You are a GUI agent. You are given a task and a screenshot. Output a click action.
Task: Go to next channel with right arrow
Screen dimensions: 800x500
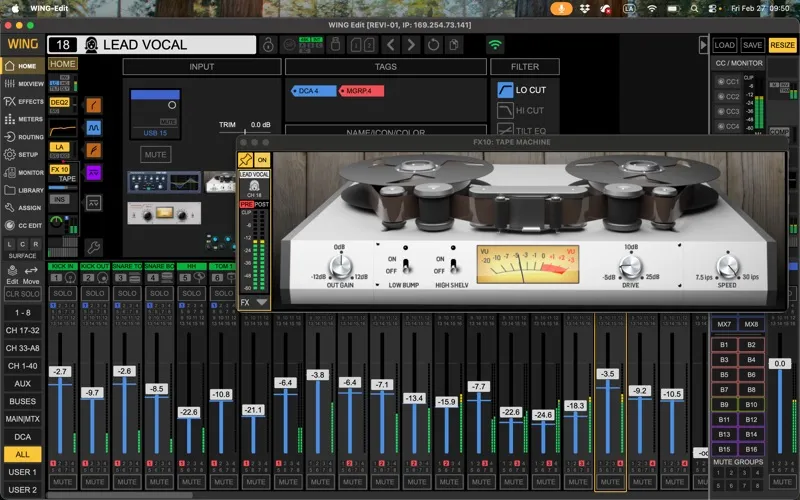(411, 45)
